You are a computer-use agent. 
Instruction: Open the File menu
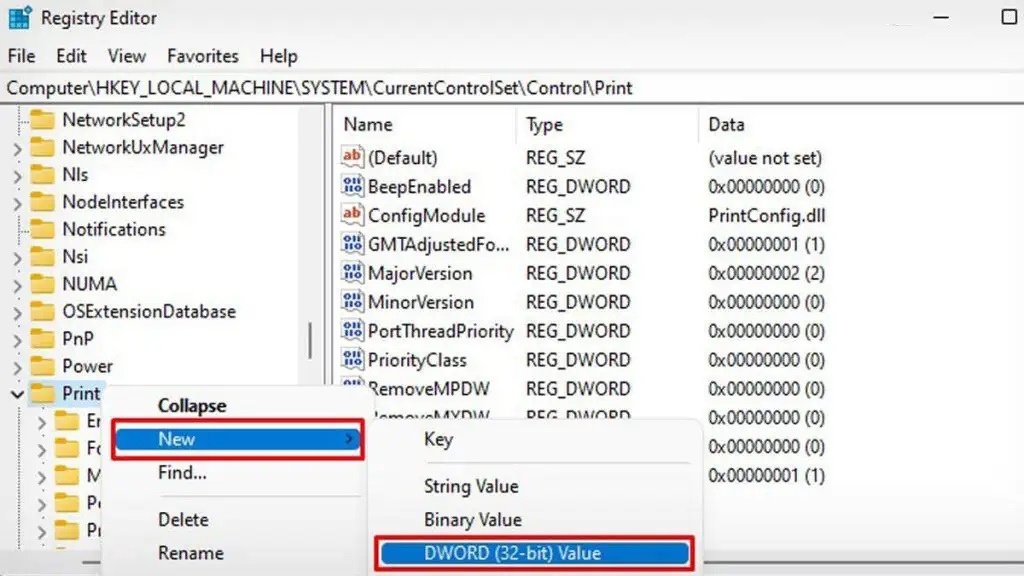click(x=22, y=56)
